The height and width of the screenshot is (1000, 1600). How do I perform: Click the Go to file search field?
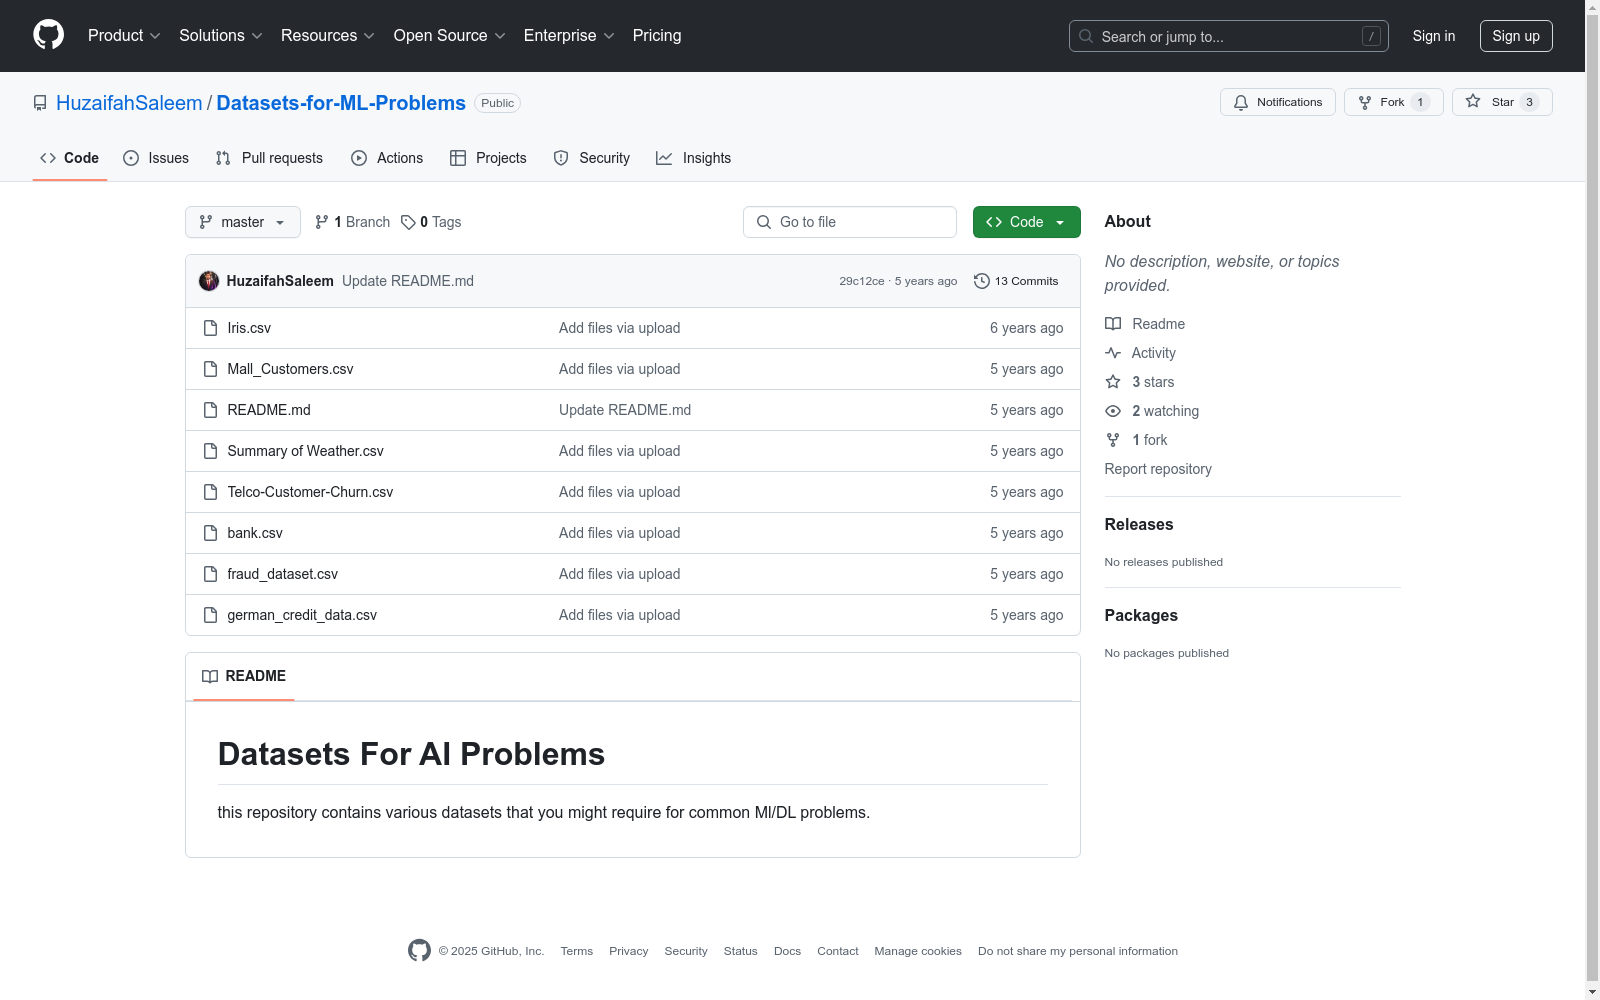click(850, 222)
